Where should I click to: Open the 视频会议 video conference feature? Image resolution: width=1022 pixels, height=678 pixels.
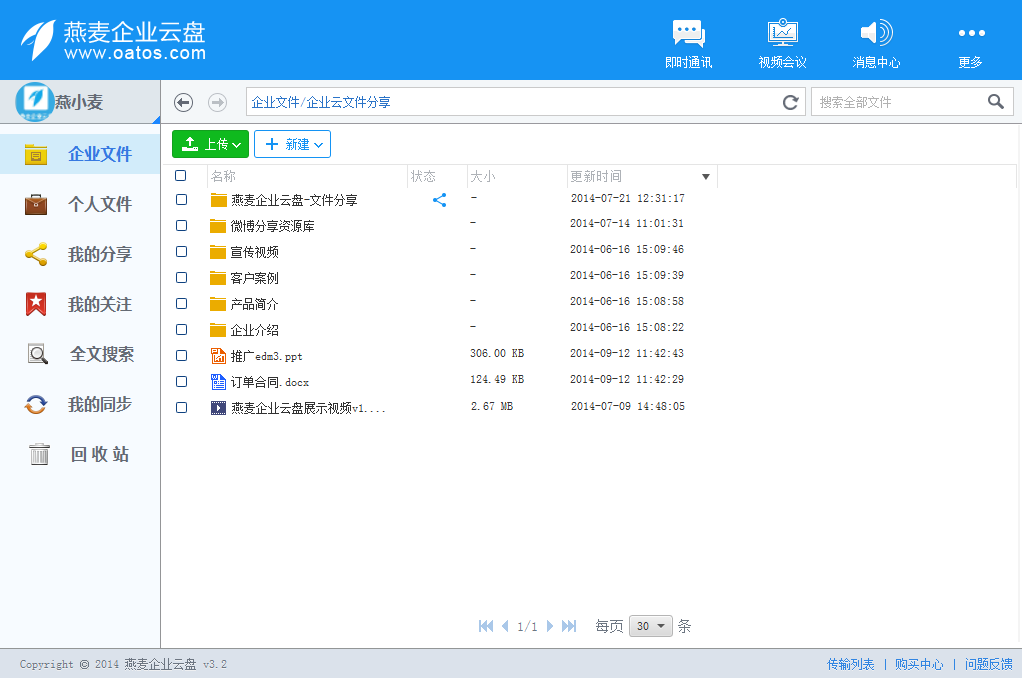tap(781, 40)
